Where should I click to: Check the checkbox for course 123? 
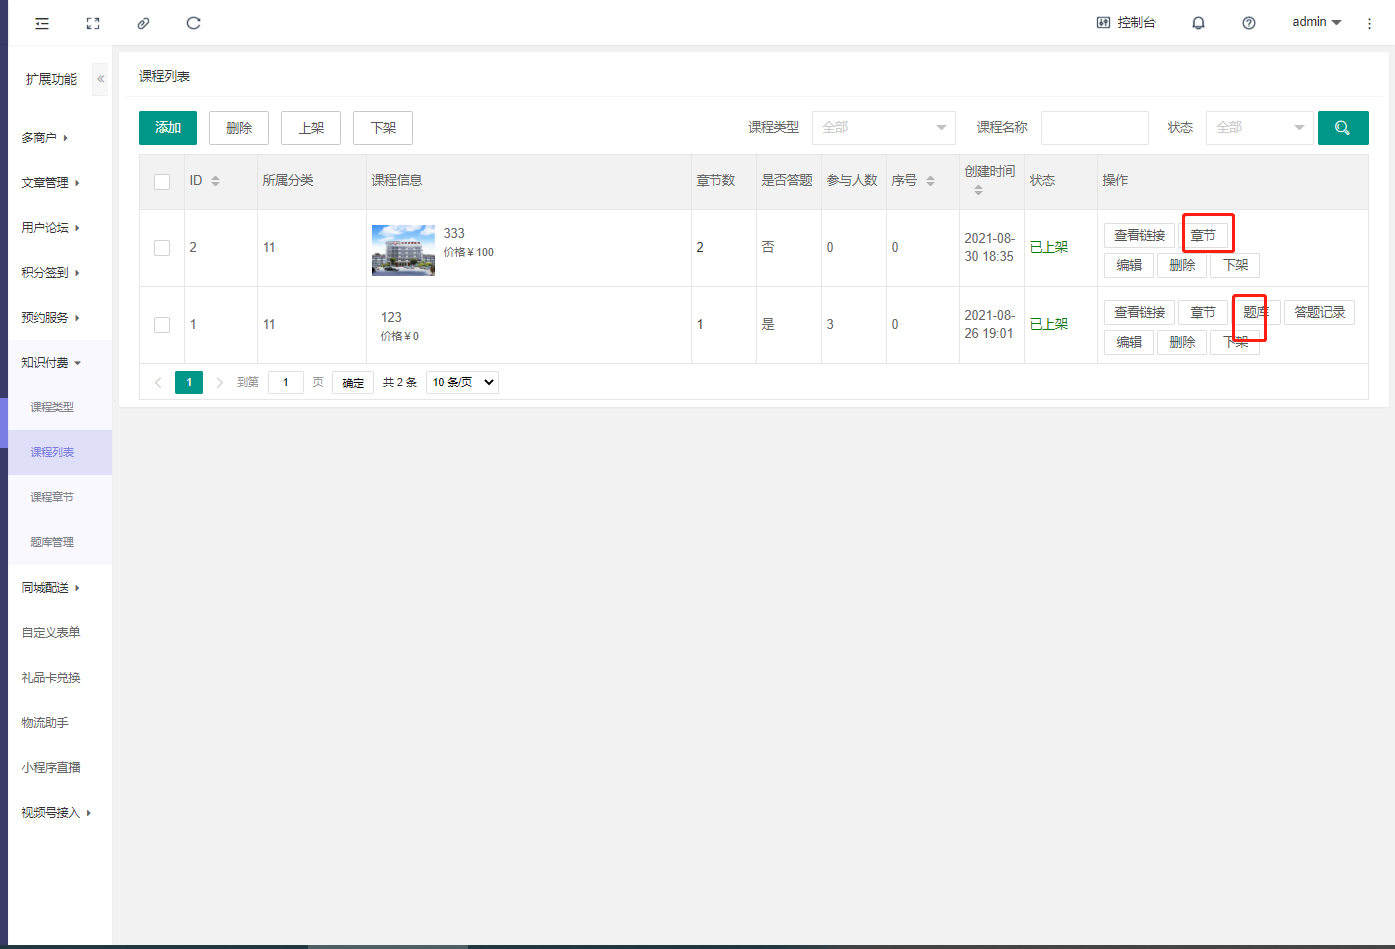(162, 325)
